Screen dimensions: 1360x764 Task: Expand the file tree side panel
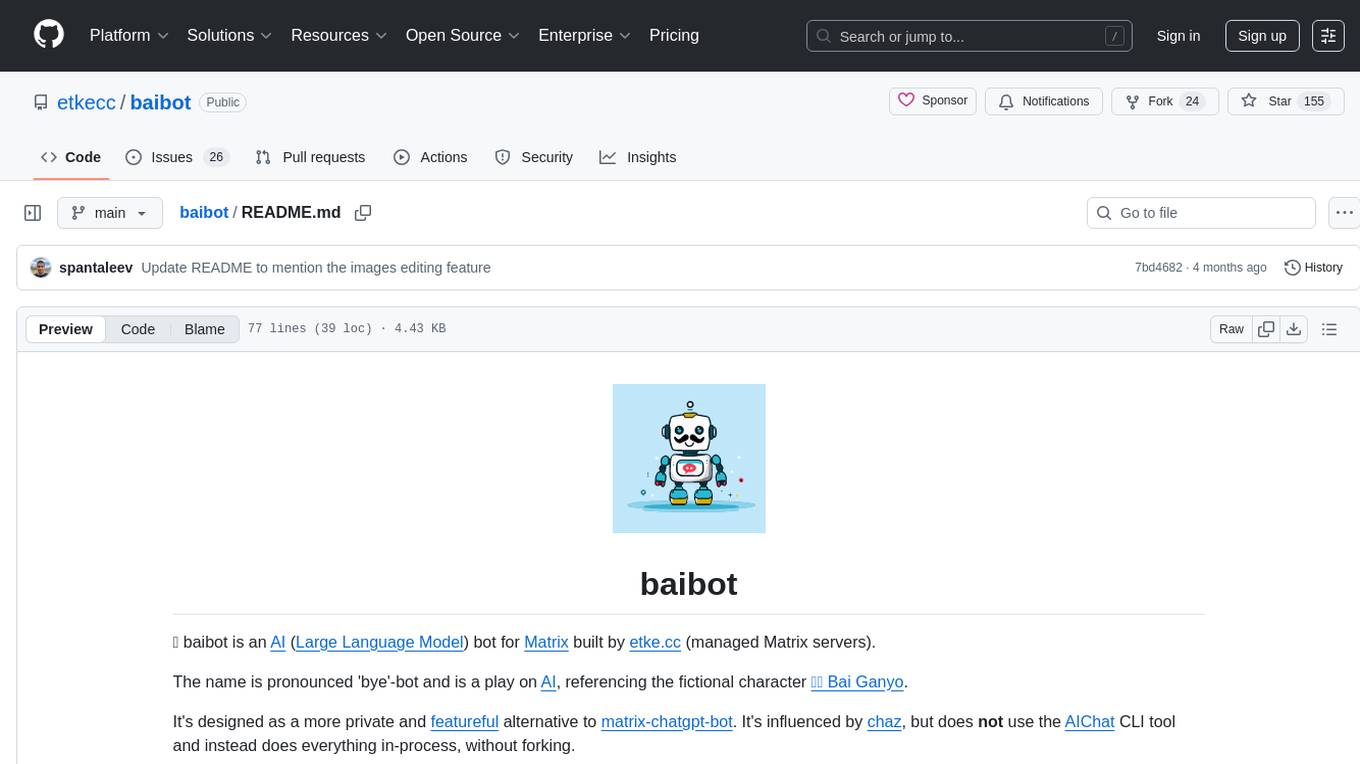(x=33, y=213)
